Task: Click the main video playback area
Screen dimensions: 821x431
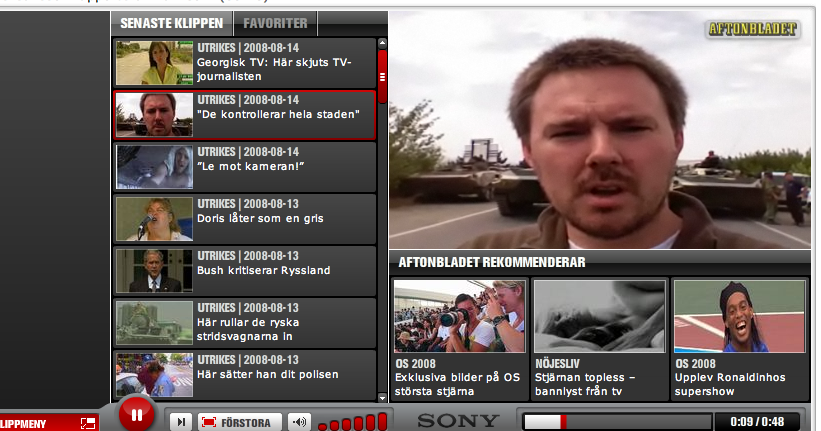Action: (x=600, y=130)
